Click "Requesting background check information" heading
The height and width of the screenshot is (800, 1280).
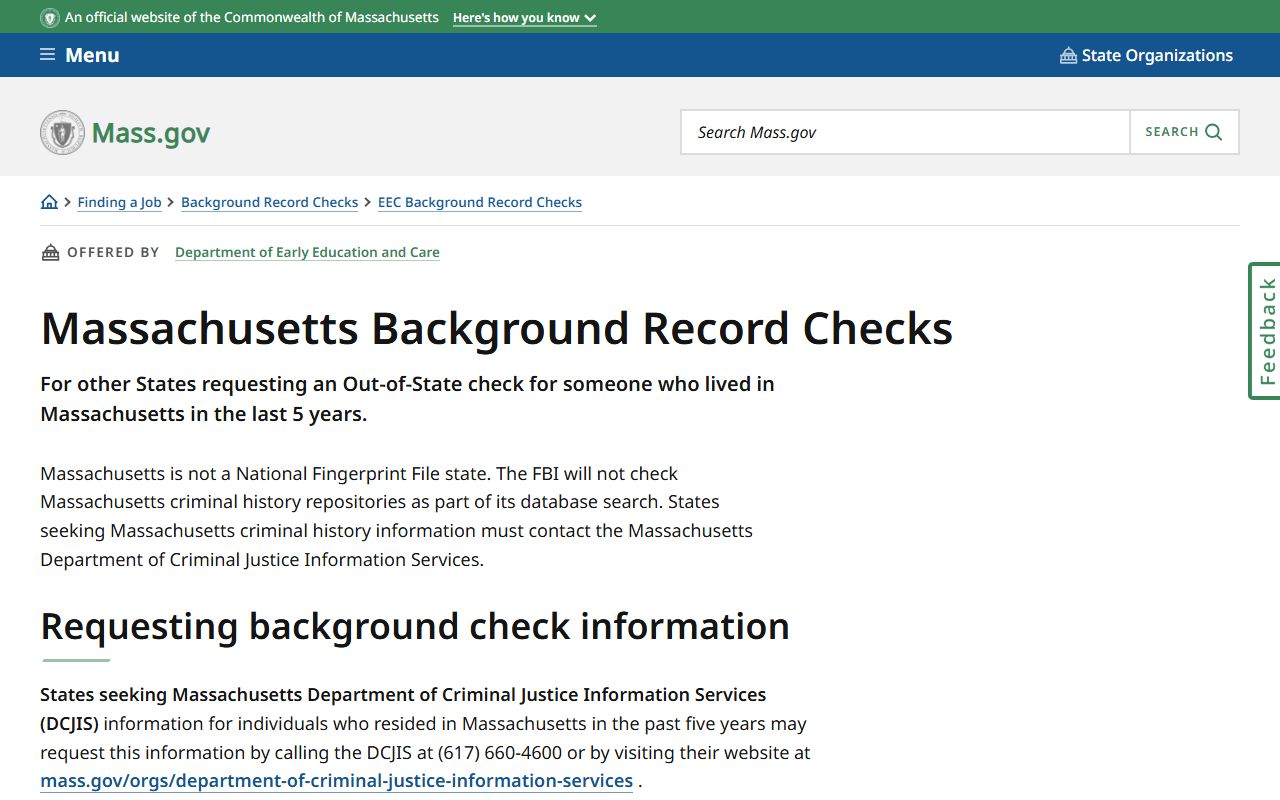(415, 626)
